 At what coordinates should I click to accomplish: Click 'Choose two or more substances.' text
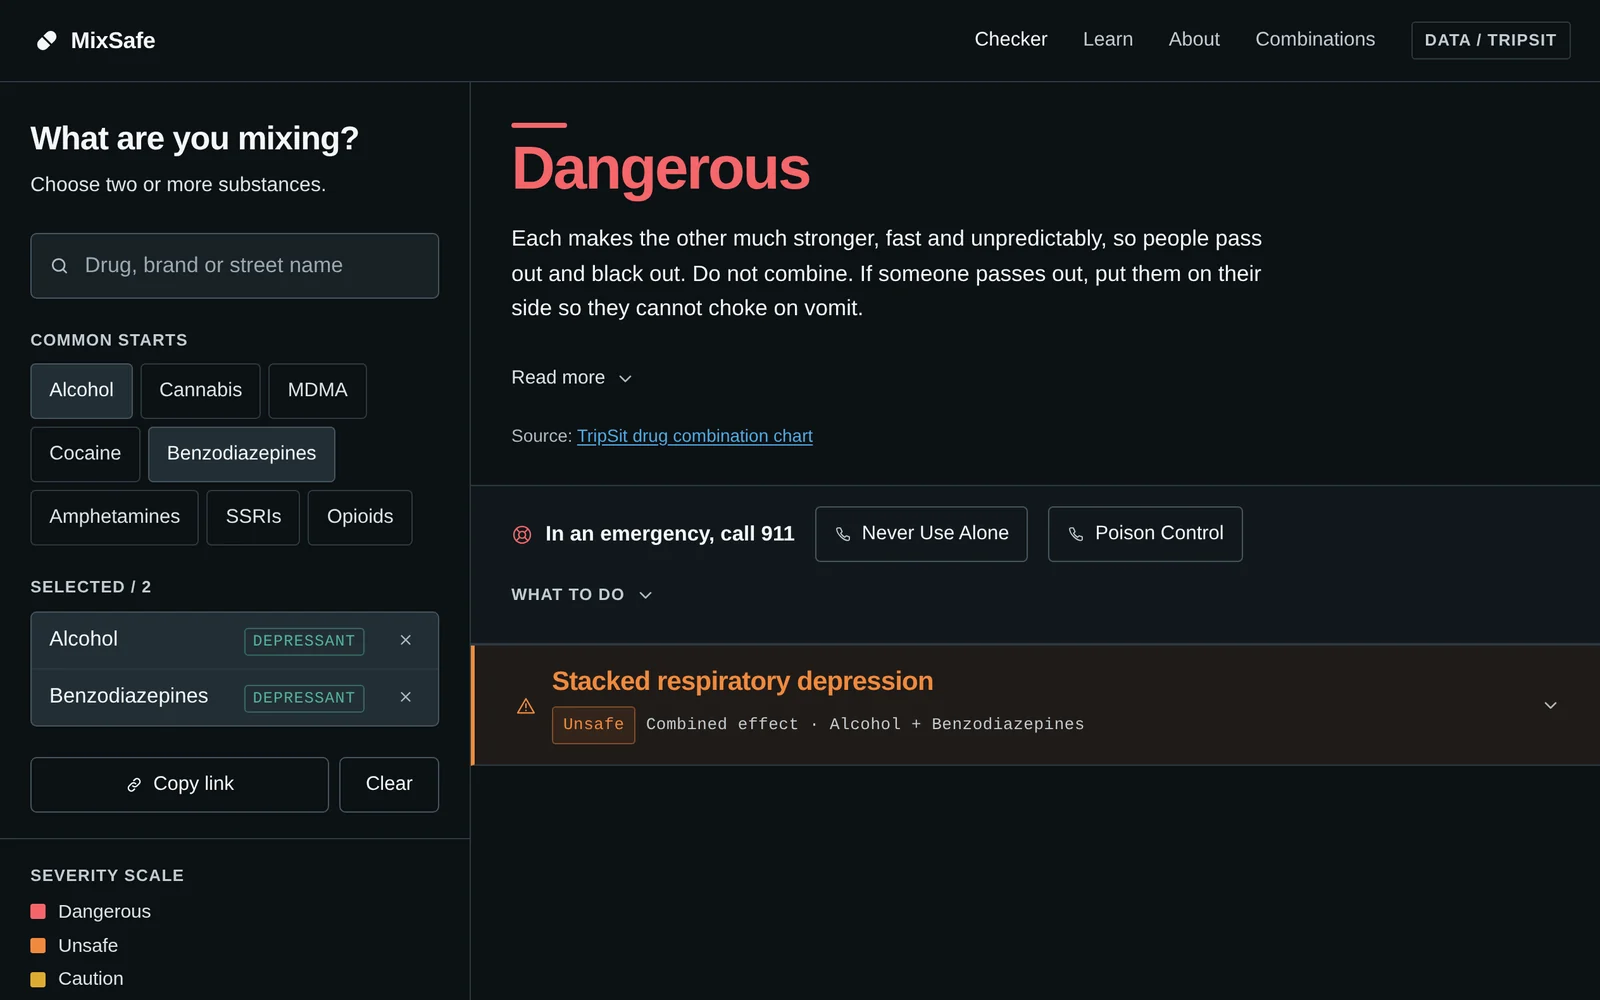[x=178, y=185]
